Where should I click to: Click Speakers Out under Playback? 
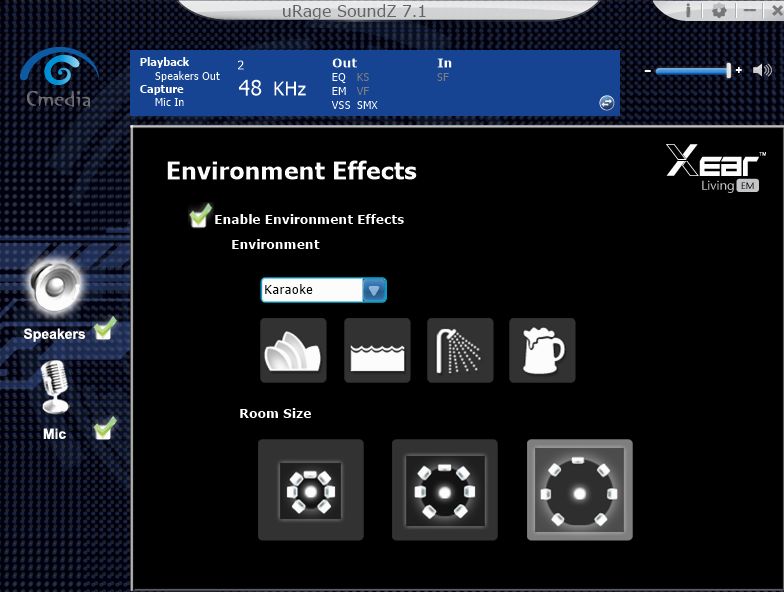tap(188, 76)
